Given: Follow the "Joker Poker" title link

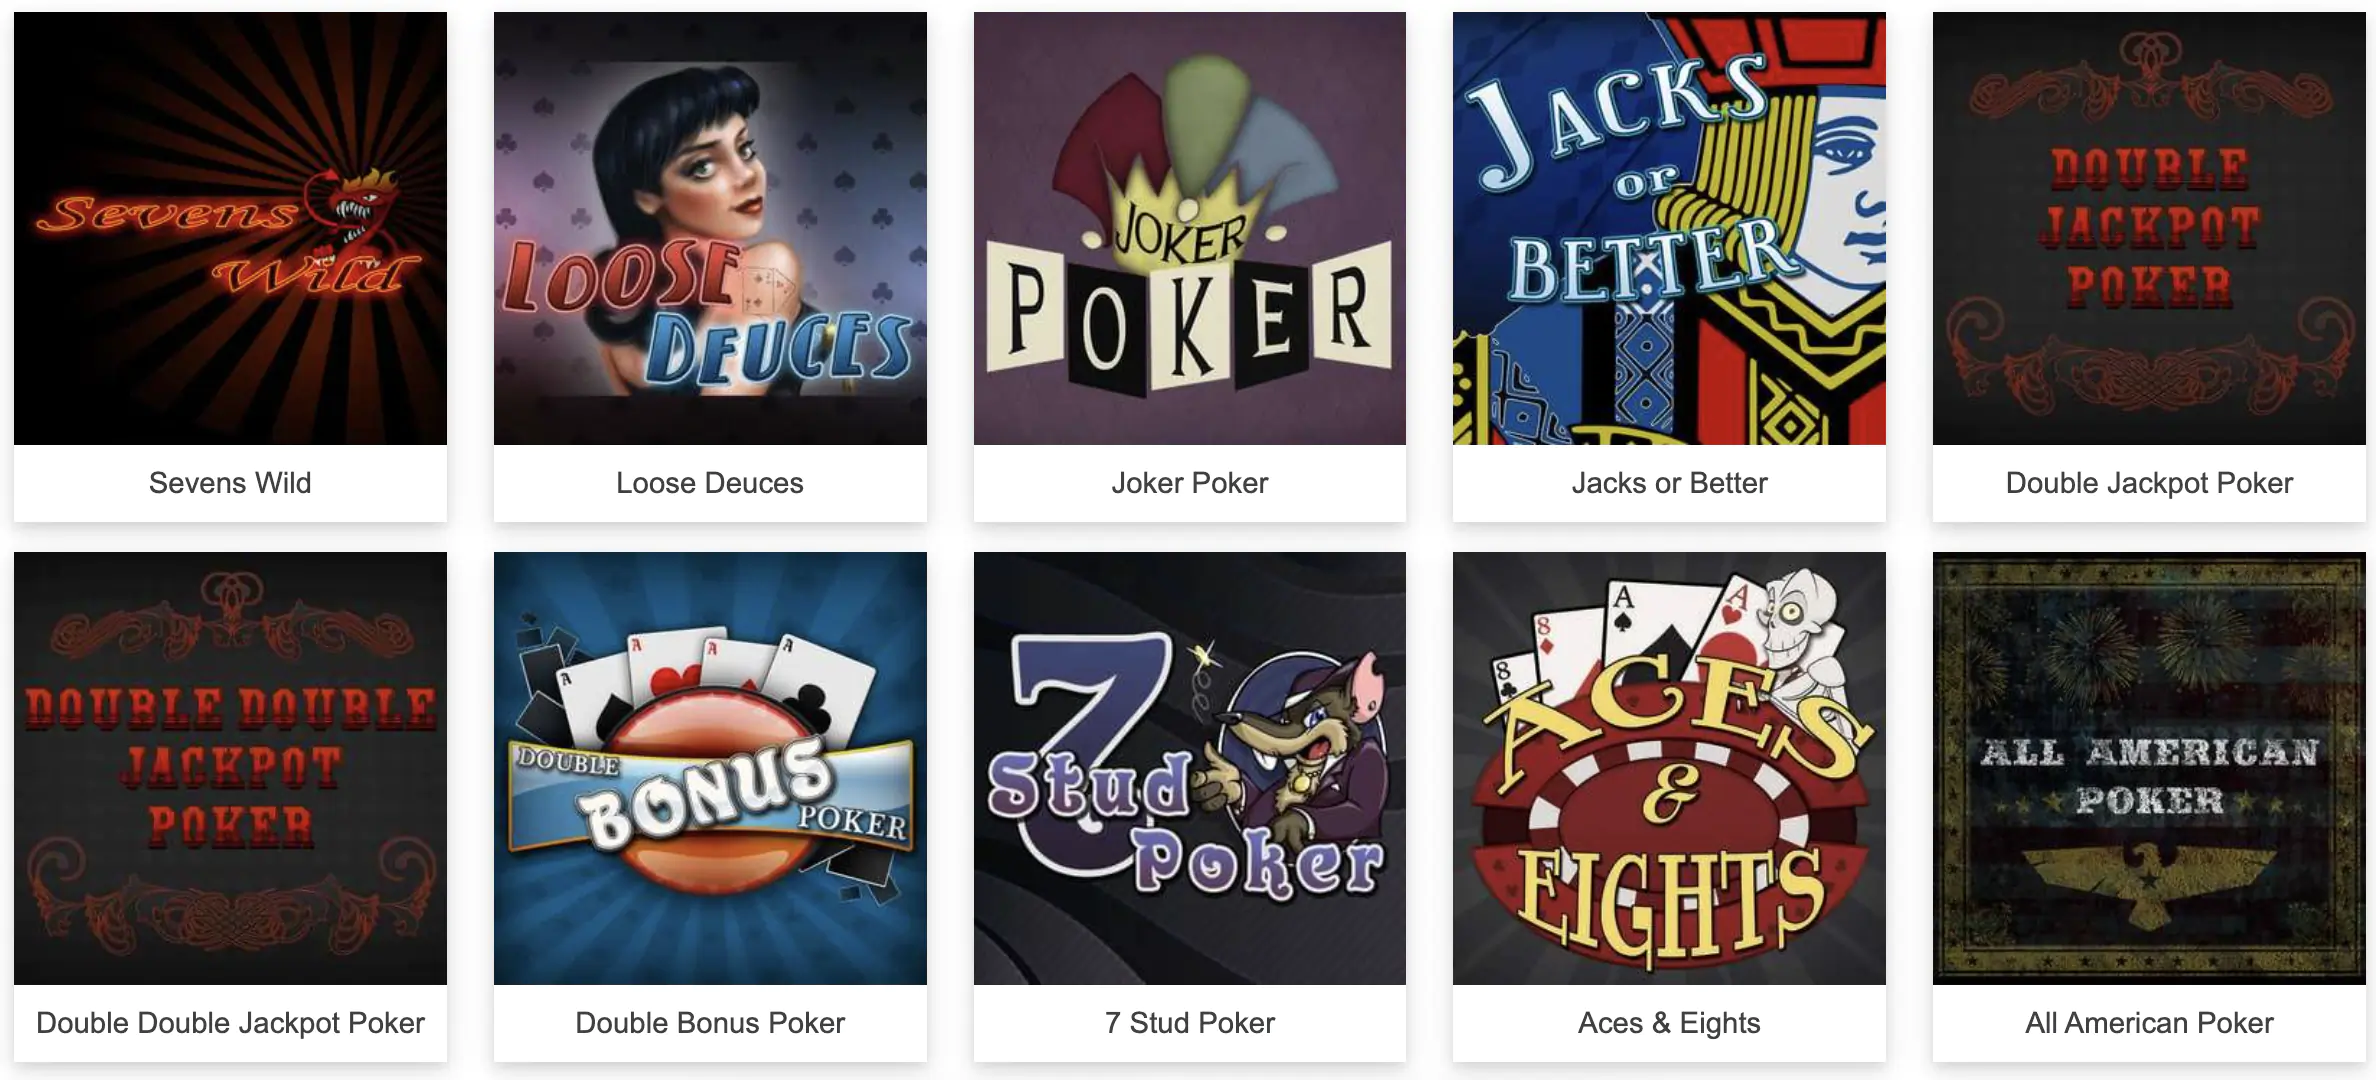Looking at the screenshot, I should 1190,483.
